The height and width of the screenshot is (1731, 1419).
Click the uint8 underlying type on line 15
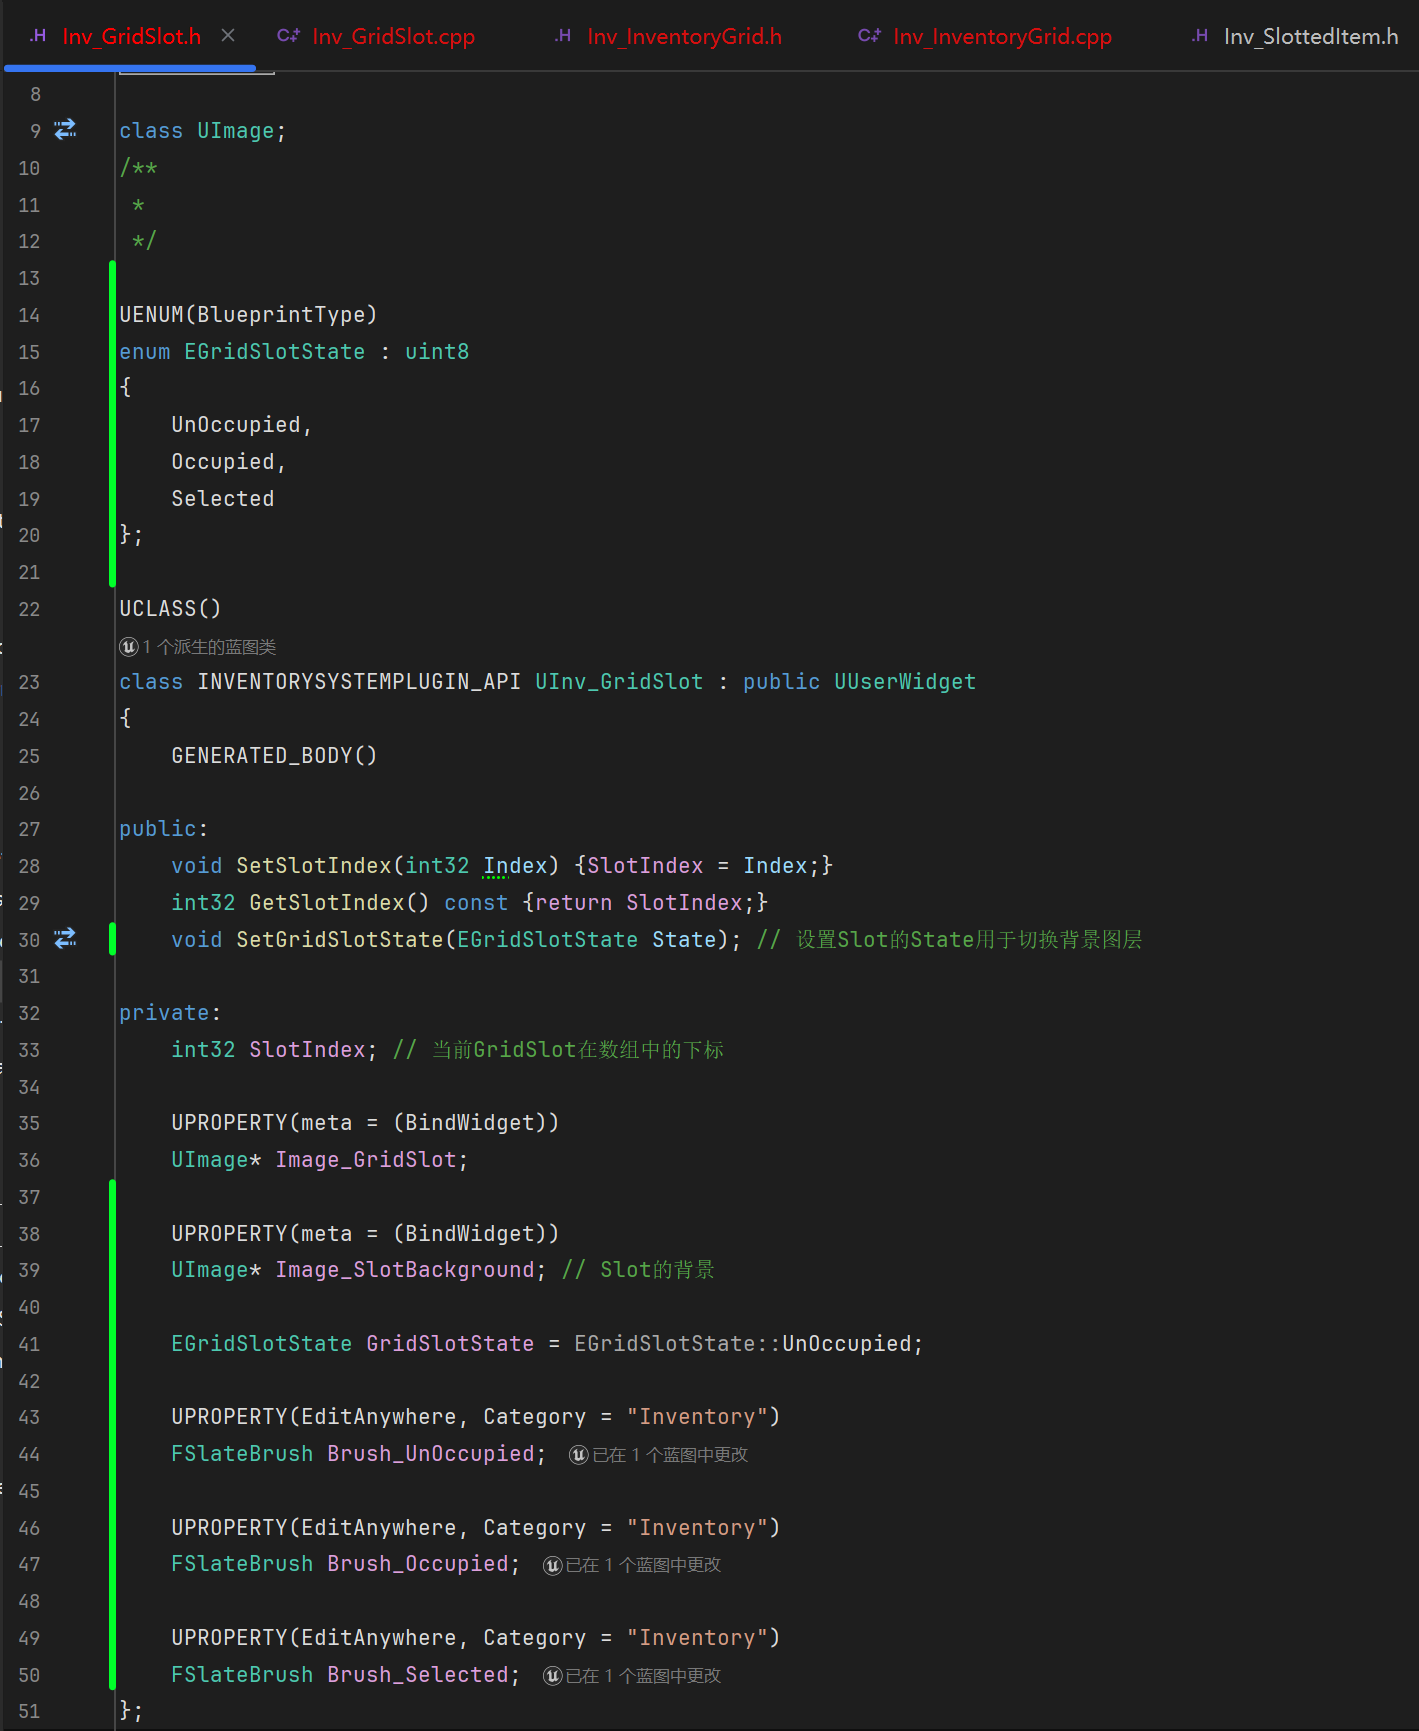(x=437, y=352)
